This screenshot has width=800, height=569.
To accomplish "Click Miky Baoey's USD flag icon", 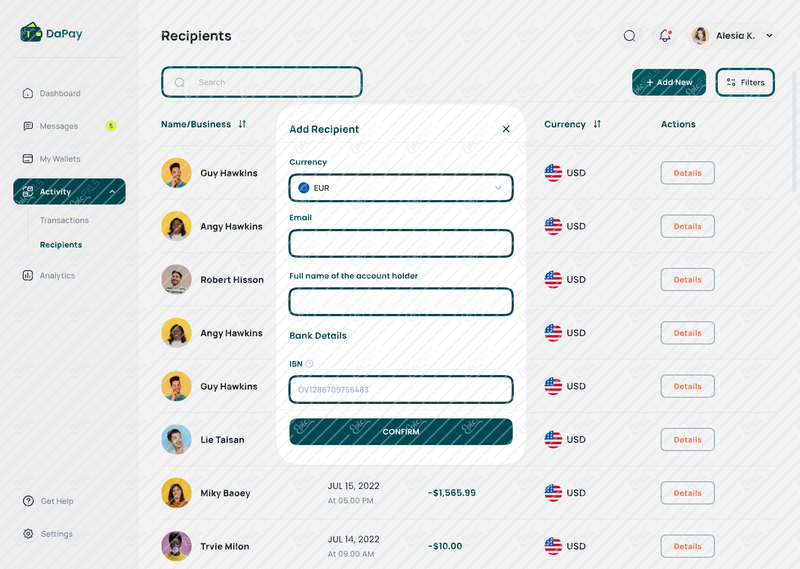I will pyautogui.click(x=553, y=492).
